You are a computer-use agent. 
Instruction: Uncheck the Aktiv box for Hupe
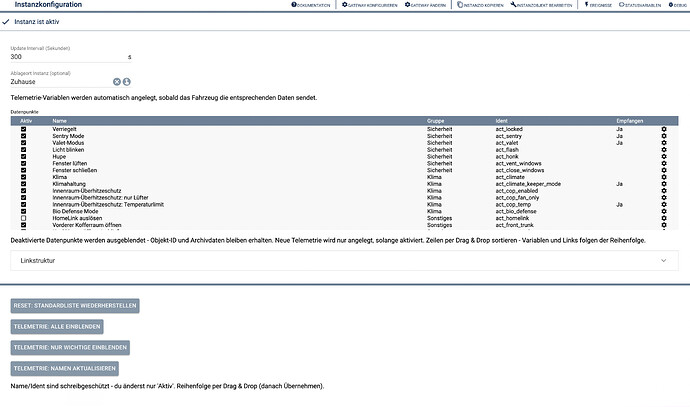(x=23, y=157)
